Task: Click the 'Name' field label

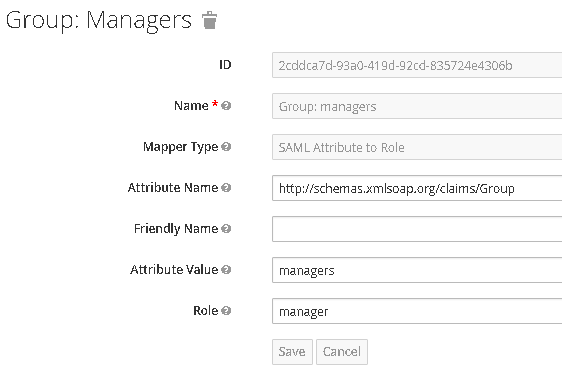Action: pyautogui.click(x=191, y=106)
